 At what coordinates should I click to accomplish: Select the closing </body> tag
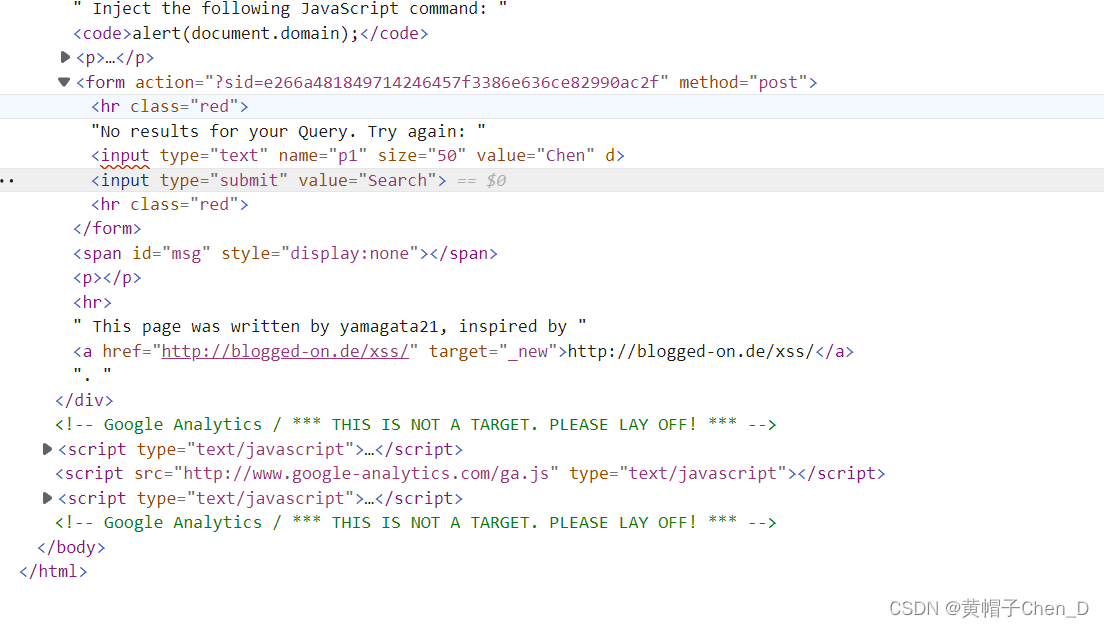71,547
